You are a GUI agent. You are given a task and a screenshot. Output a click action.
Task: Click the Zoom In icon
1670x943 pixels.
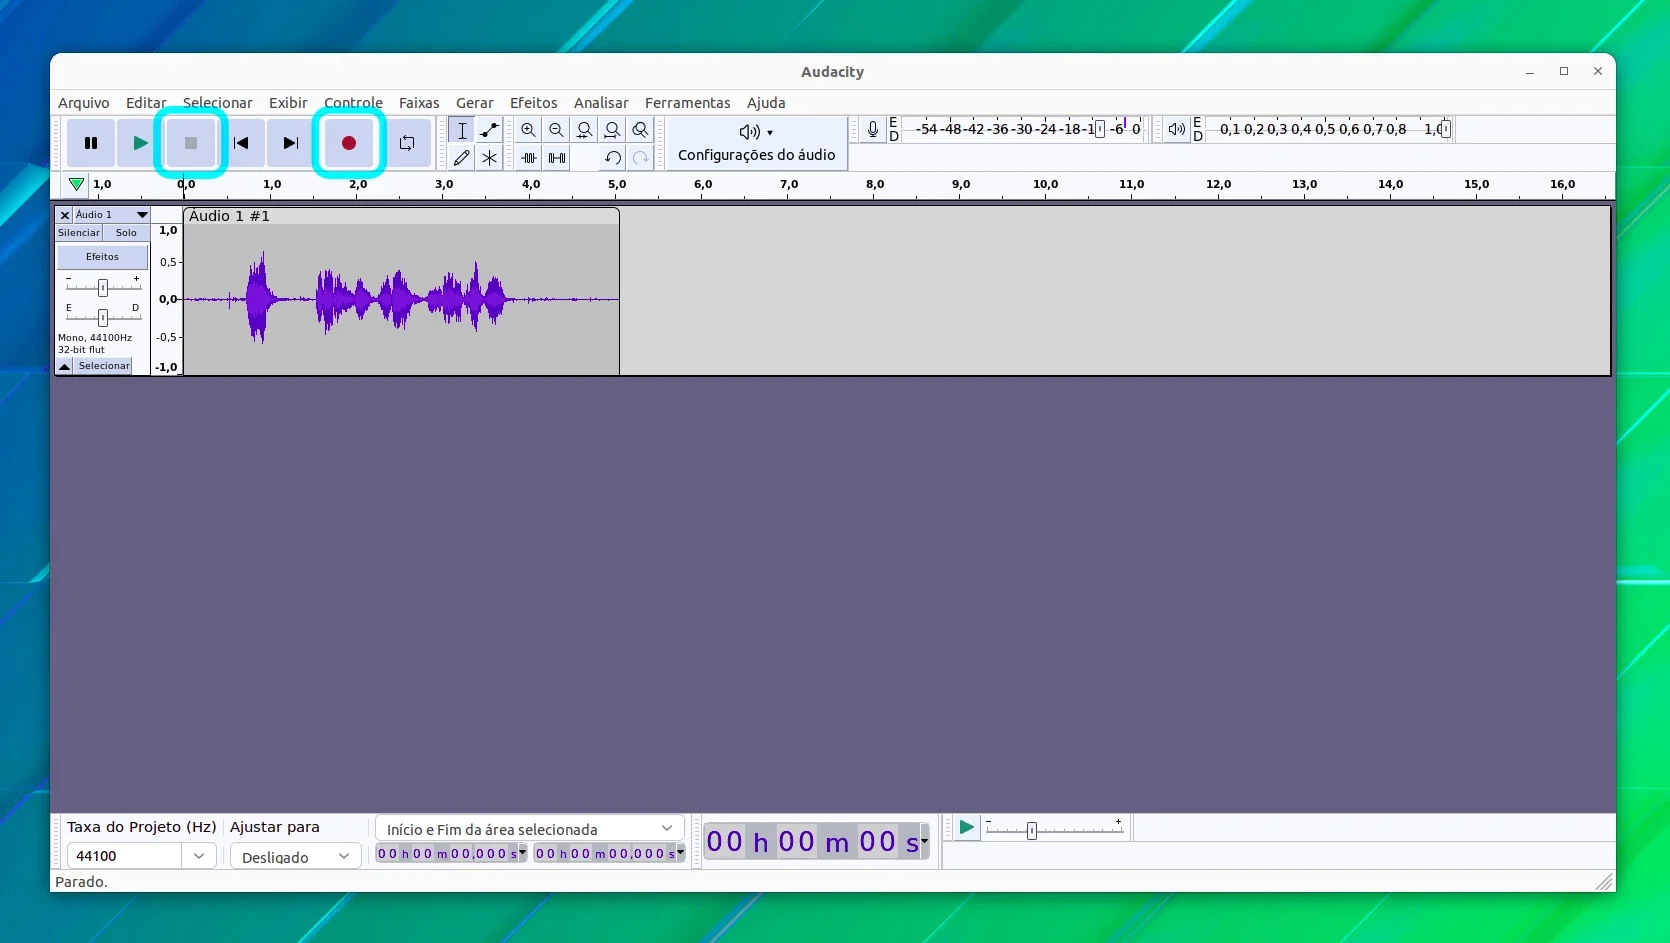click(529, 130)
